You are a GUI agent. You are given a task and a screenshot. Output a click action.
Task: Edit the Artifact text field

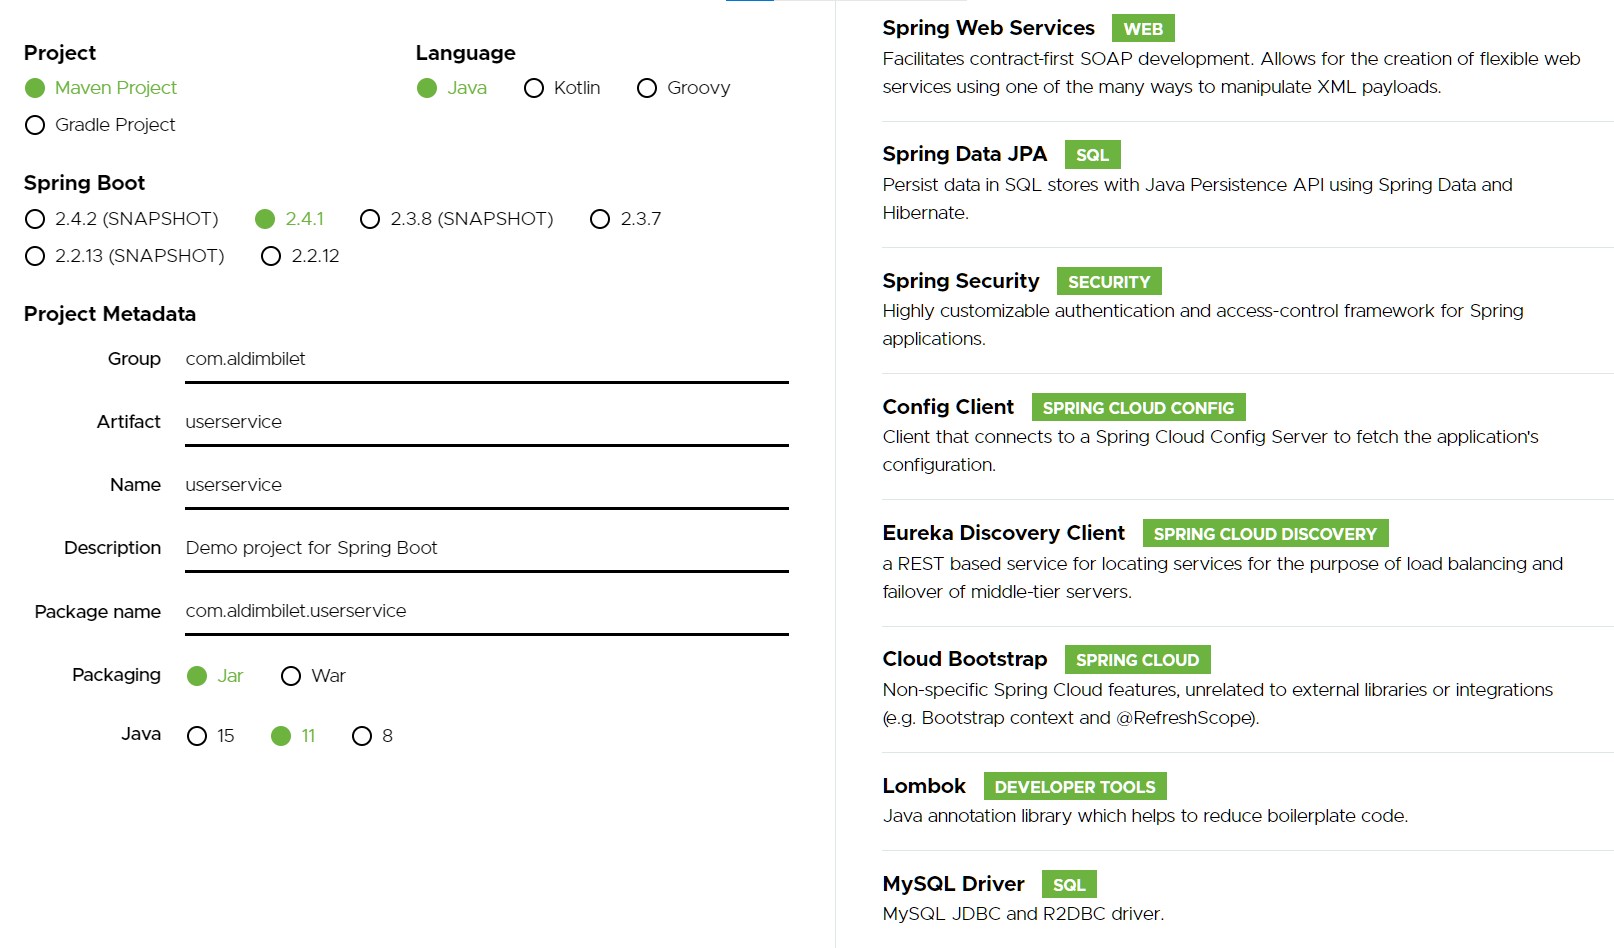coord(487,423)
